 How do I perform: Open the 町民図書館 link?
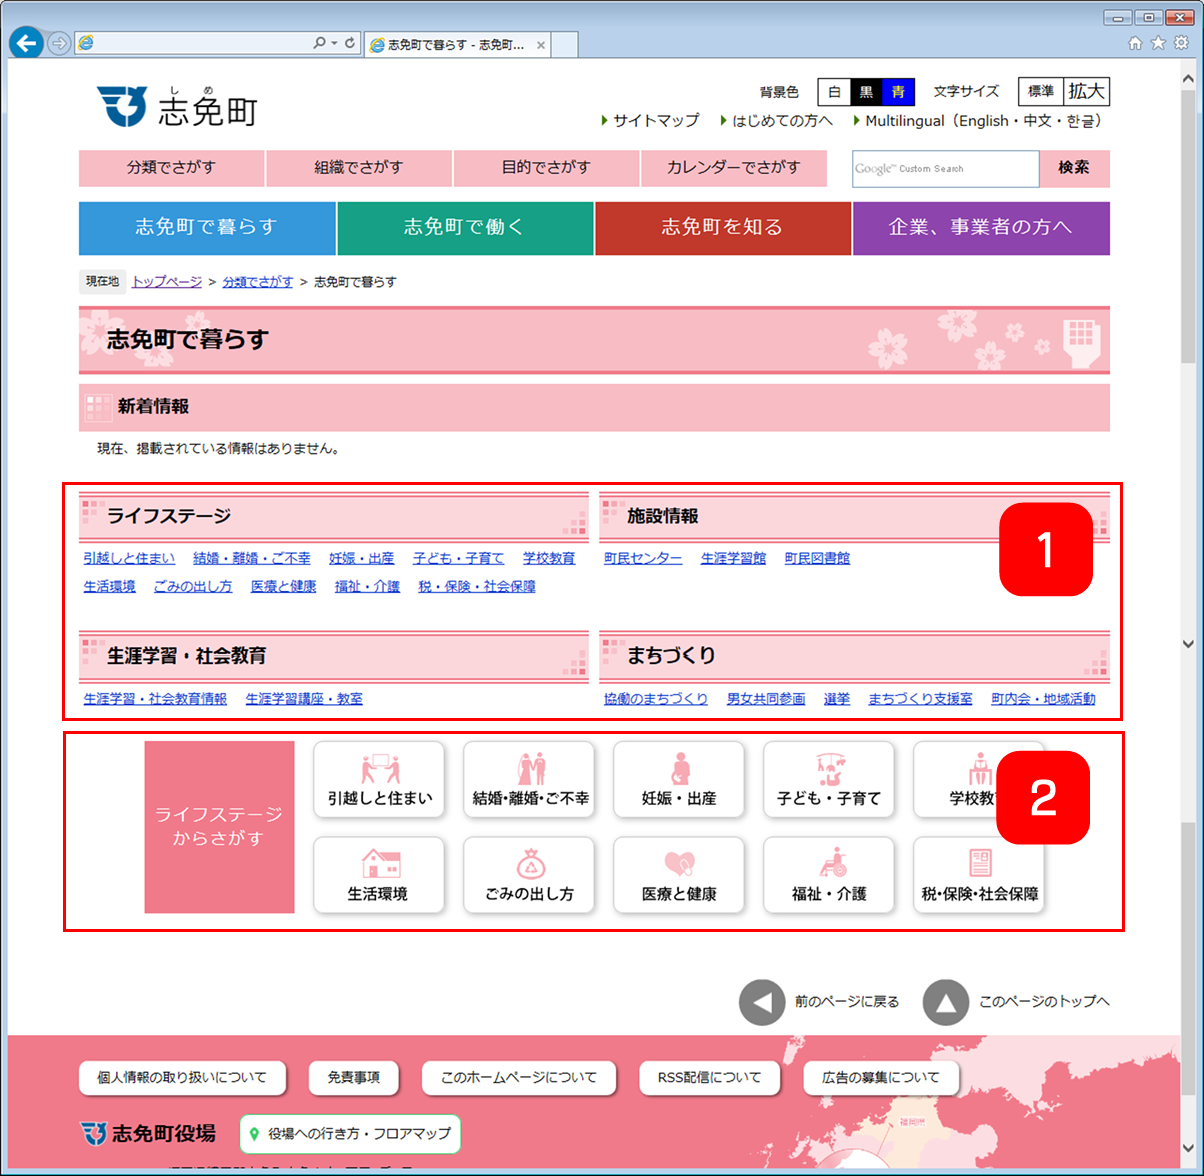tap(817, 559)
